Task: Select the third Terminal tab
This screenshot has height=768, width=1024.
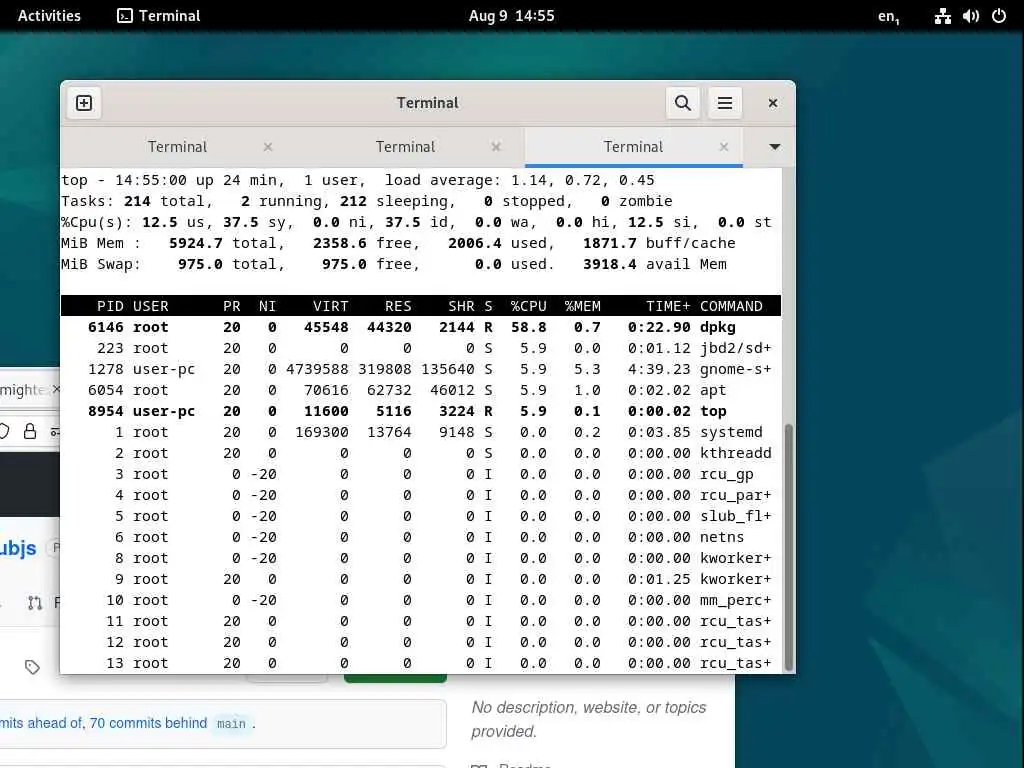Action: [x=633, y=147]
